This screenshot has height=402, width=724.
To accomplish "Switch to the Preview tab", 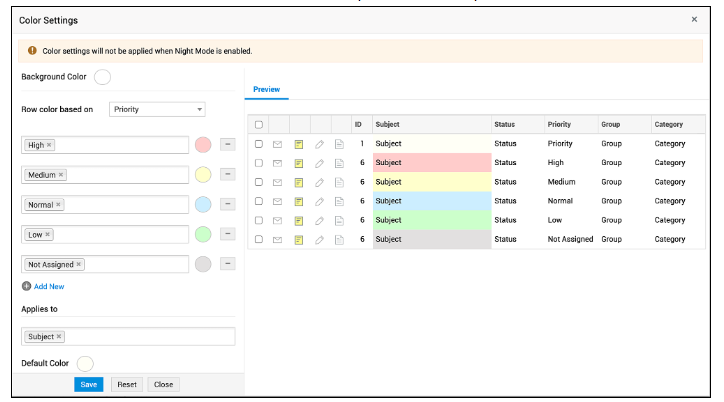I will 266,90.
